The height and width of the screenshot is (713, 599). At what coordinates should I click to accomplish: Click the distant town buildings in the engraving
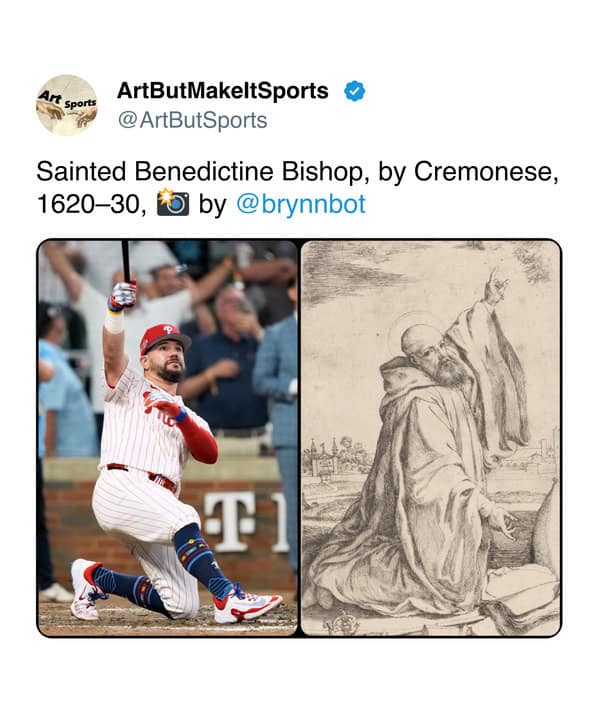click(335, 455)
